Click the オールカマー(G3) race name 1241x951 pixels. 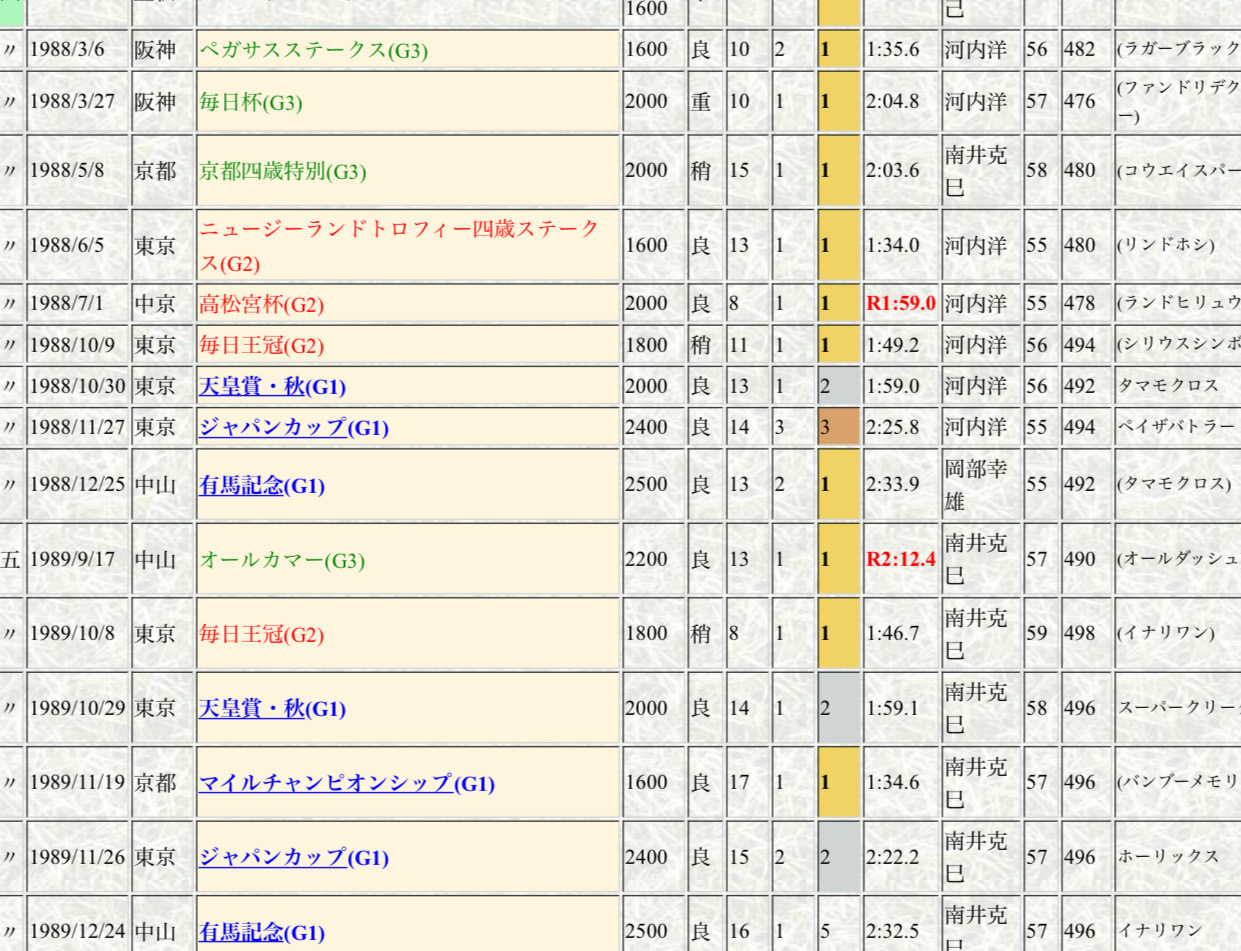[283, 560]
